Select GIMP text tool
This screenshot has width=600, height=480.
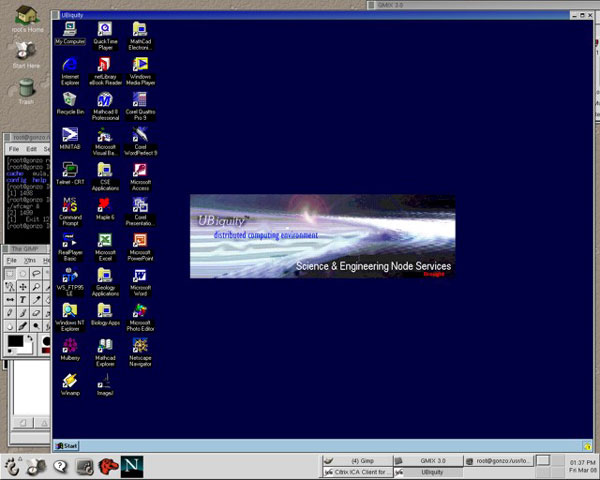pyautogui.click(x=23, y=300)
